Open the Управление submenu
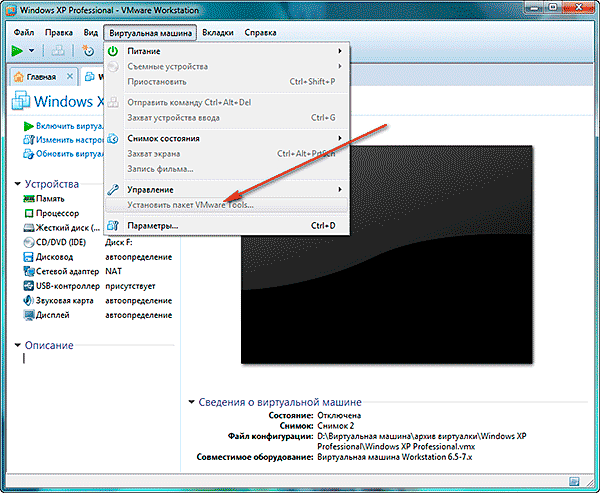 [x=227, y=190]
